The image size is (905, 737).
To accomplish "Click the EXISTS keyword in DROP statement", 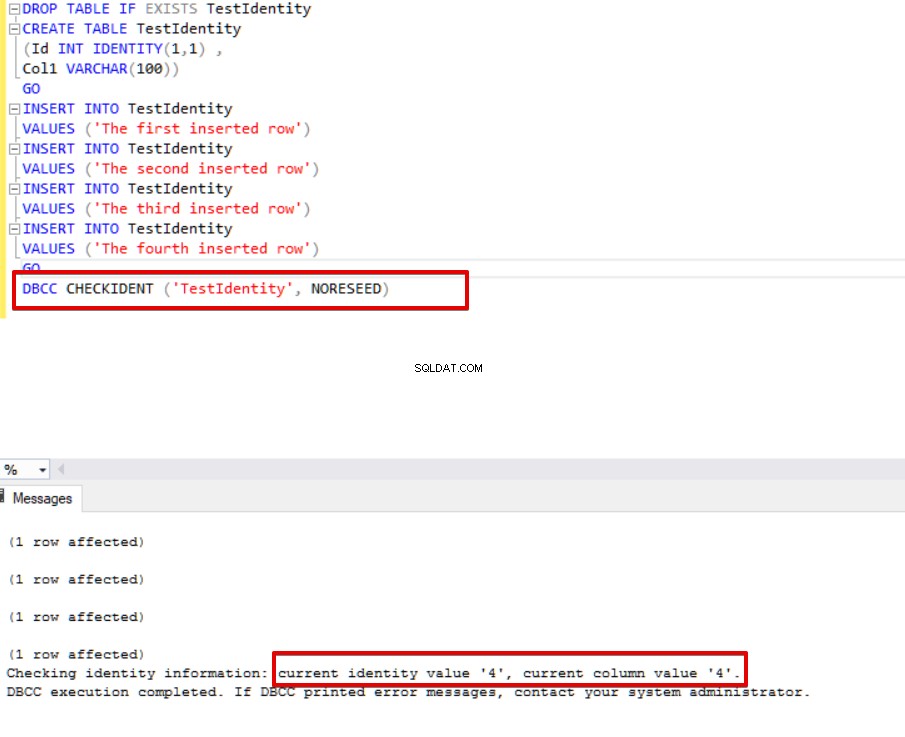I will click(x=171, y=9).
